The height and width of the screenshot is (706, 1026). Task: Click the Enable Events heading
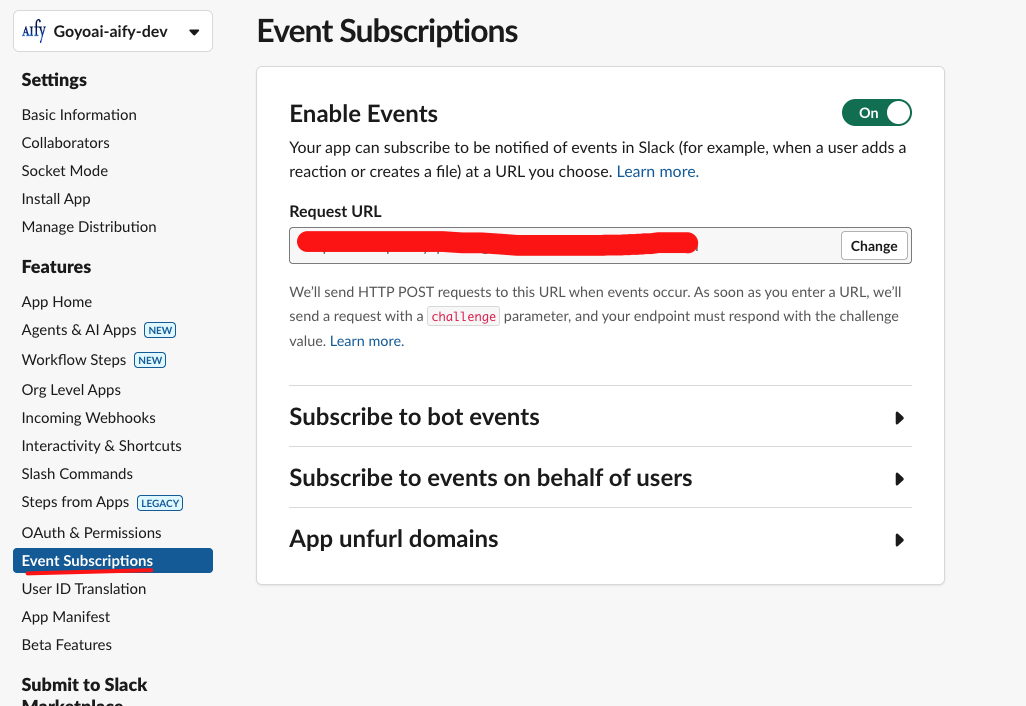click(x=363, y=114)
